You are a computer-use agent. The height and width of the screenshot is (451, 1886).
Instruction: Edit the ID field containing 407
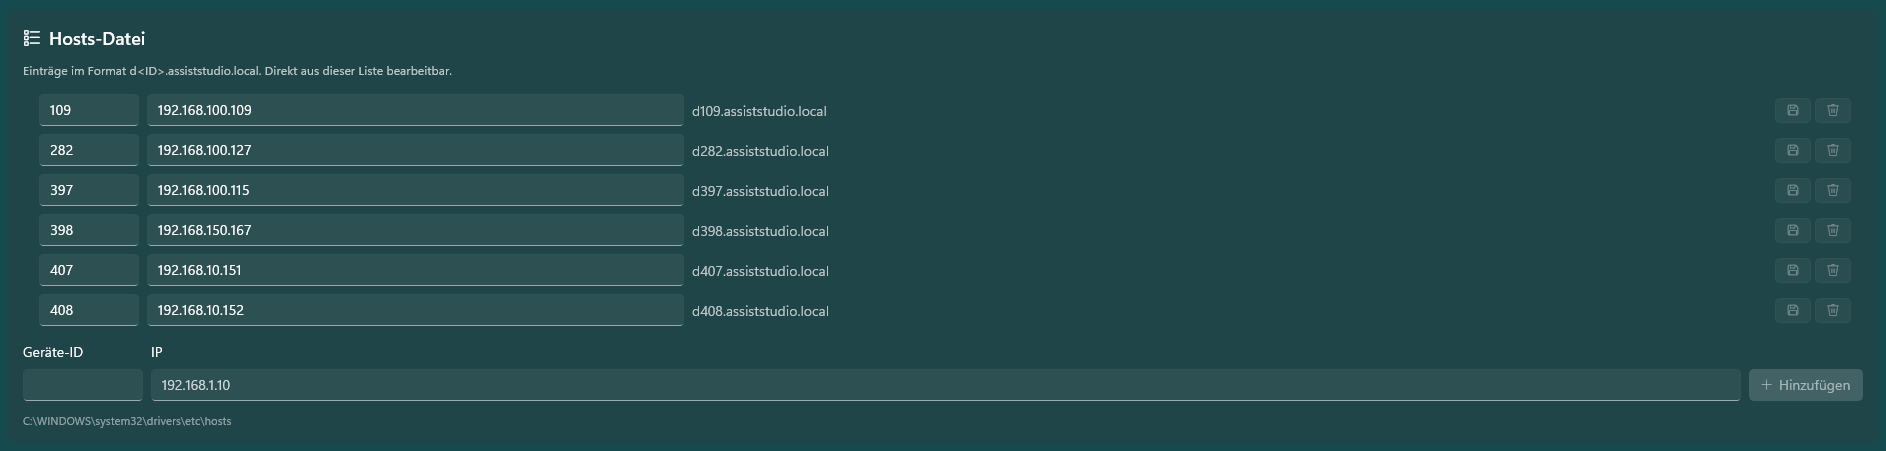coord(89,270)
